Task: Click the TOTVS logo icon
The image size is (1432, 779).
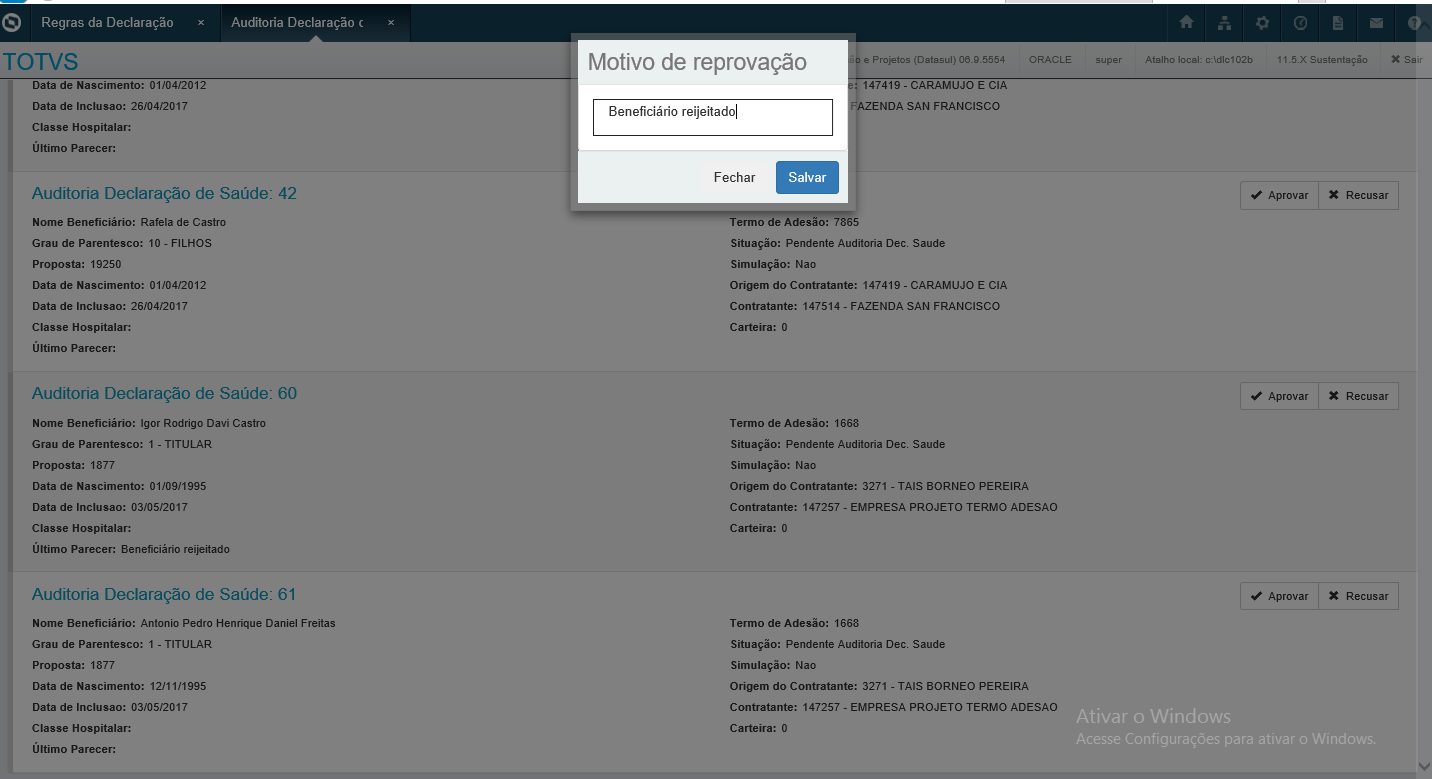Action: coord(12,22)
